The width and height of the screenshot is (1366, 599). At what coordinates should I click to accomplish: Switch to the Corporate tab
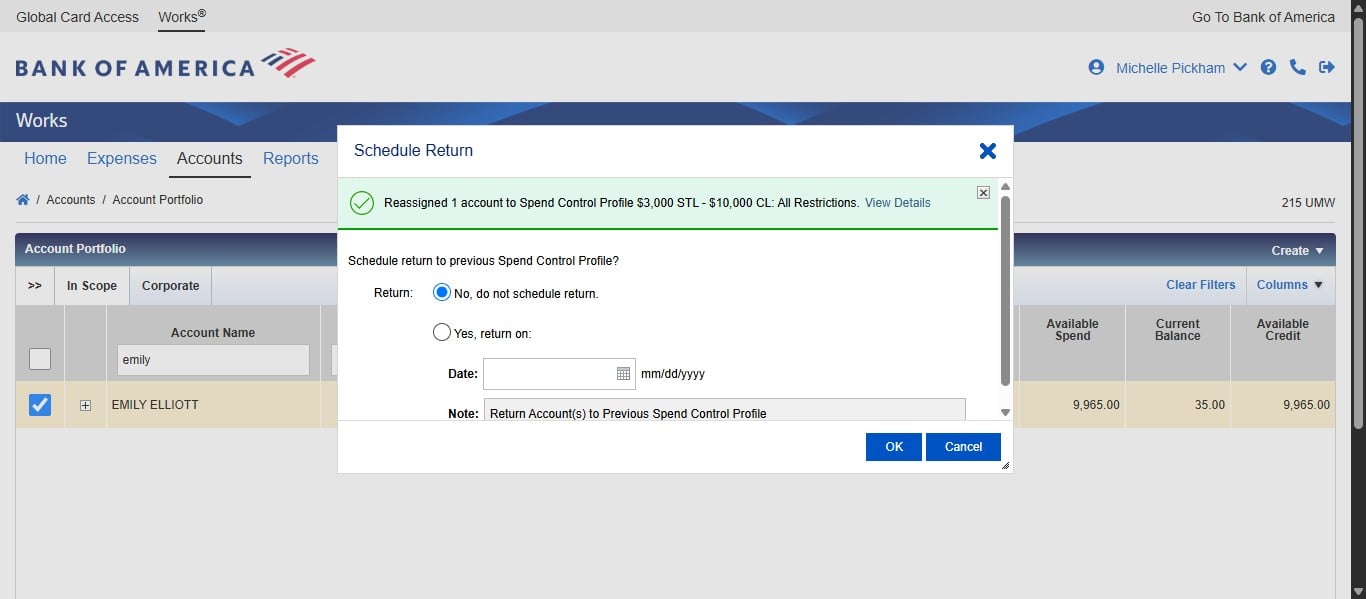pyautogui.click(x=169, y=285)
